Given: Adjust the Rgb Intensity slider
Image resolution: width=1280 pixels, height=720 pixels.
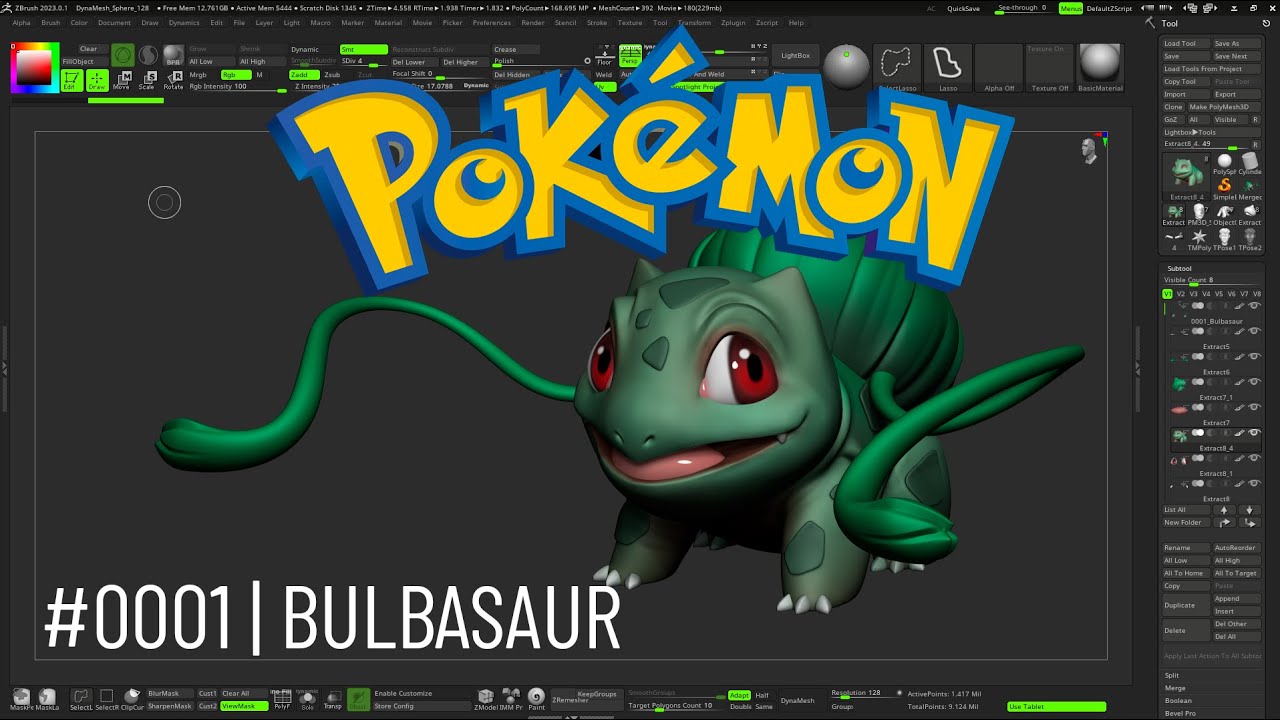Looking at the screenshot, I should point(238,87).
